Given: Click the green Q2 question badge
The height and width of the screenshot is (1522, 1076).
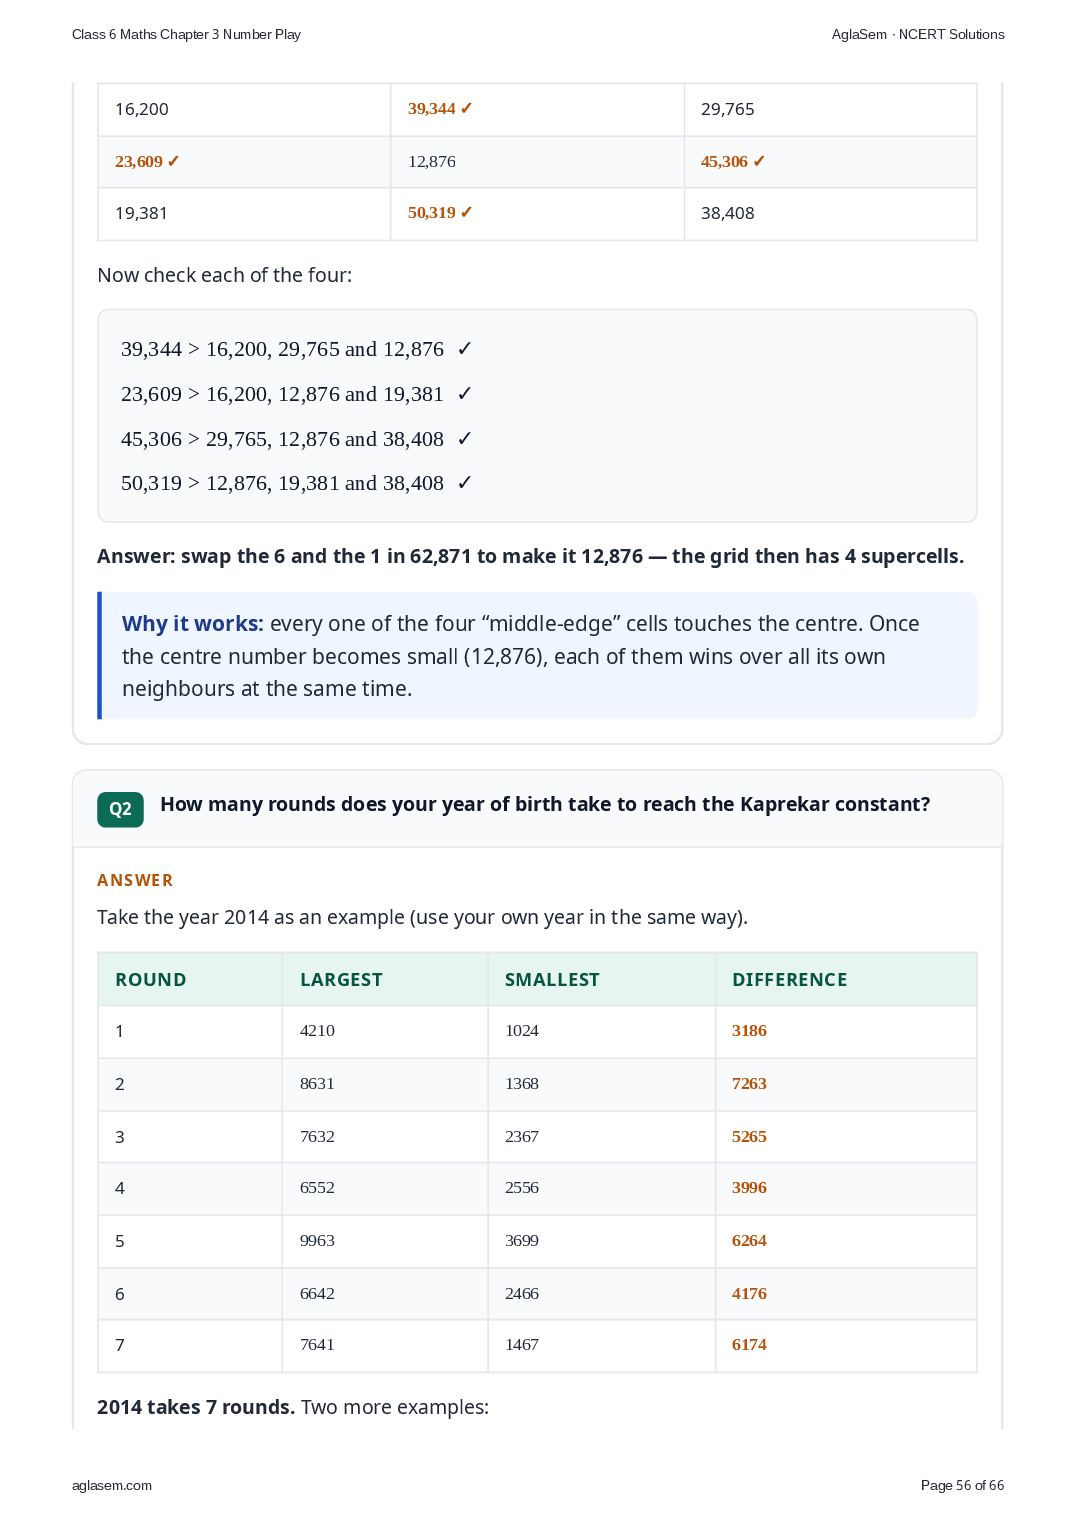Looking at the screenshot, I should pyautogui.click(x=120, y=809).
